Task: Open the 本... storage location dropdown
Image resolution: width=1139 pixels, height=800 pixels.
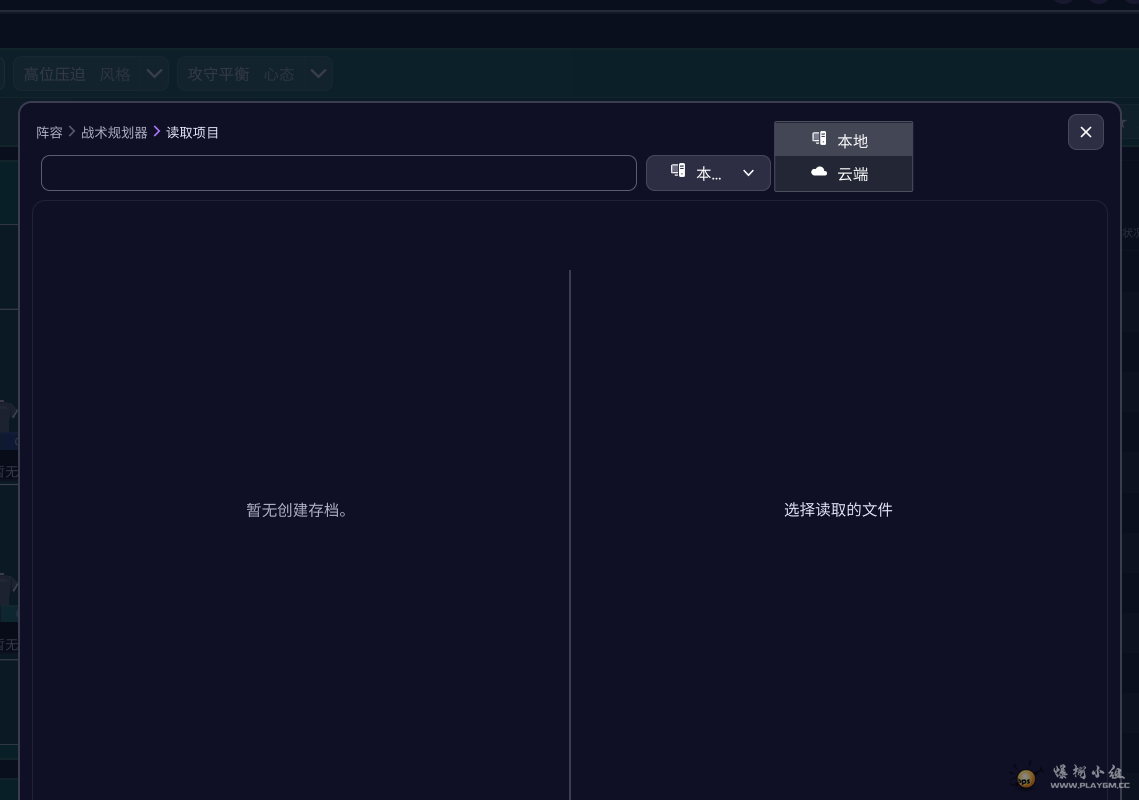Action: (708, 173)
